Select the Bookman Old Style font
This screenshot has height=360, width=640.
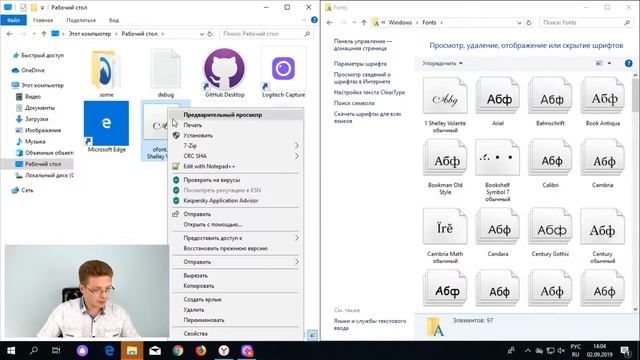(445, 158)
